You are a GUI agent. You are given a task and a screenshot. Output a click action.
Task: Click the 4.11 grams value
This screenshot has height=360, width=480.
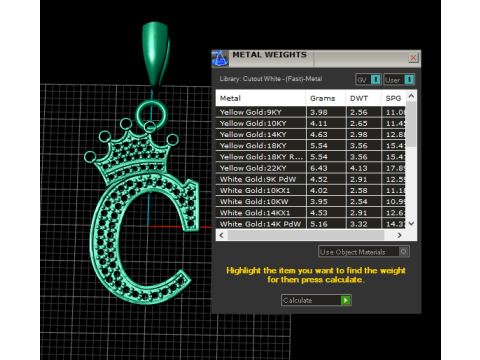[319, 123]
